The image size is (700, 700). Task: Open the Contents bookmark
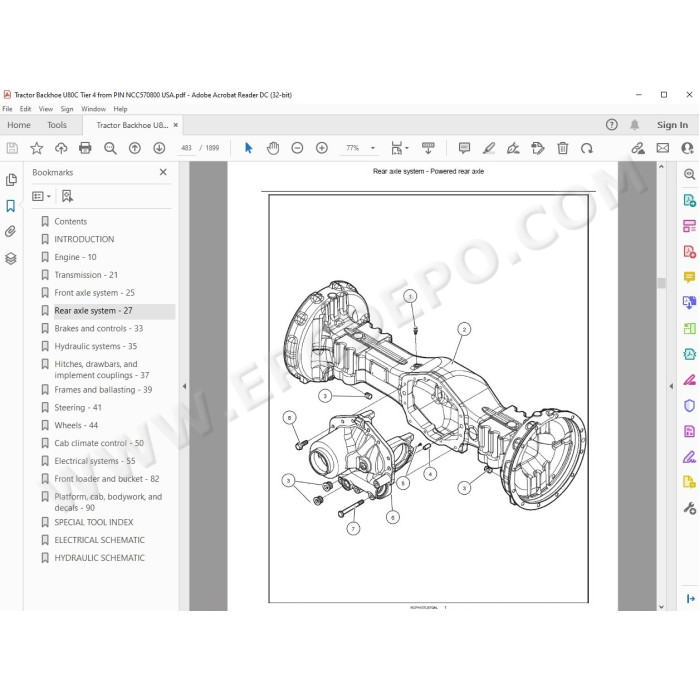[x=71, y=221]
